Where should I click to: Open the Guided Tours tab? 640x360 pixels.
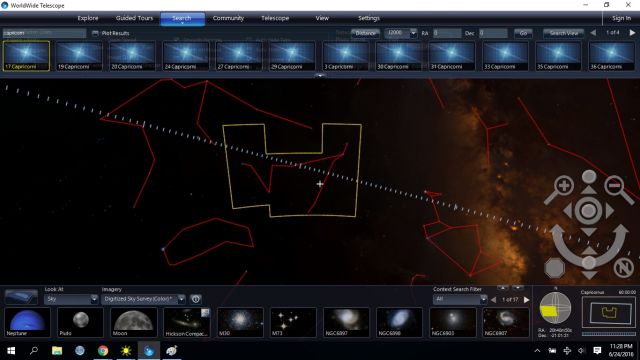pyautogui.click(x=134, y=18)
